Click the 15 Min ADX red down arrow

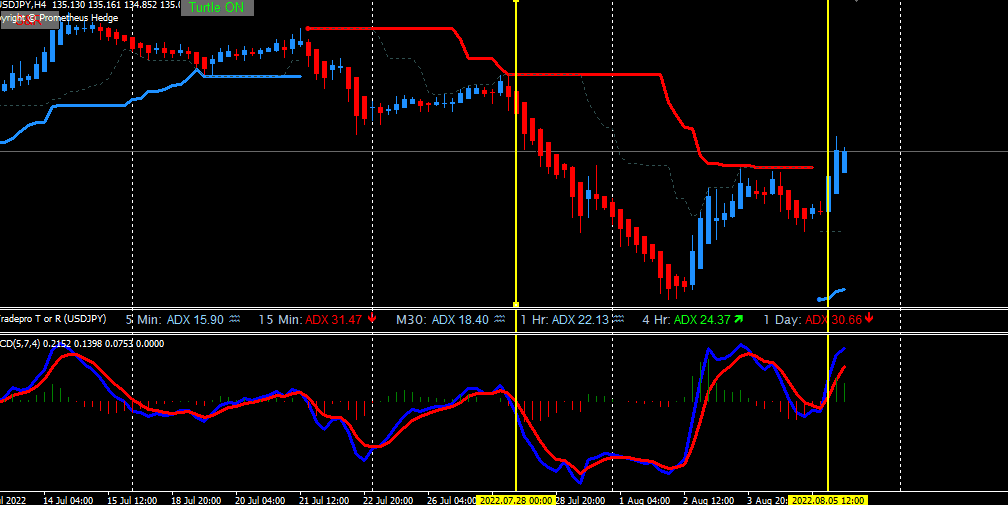(x=372, y=319)
